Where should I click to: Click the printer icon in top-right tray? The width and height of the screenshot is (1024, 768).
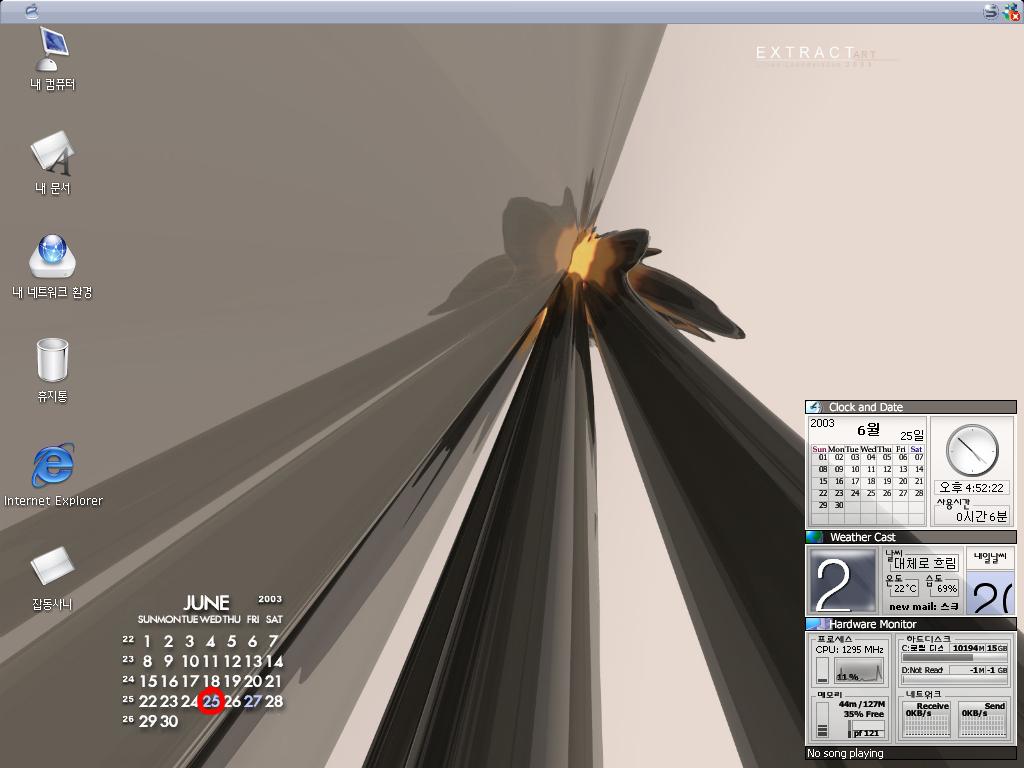(990, 12)
